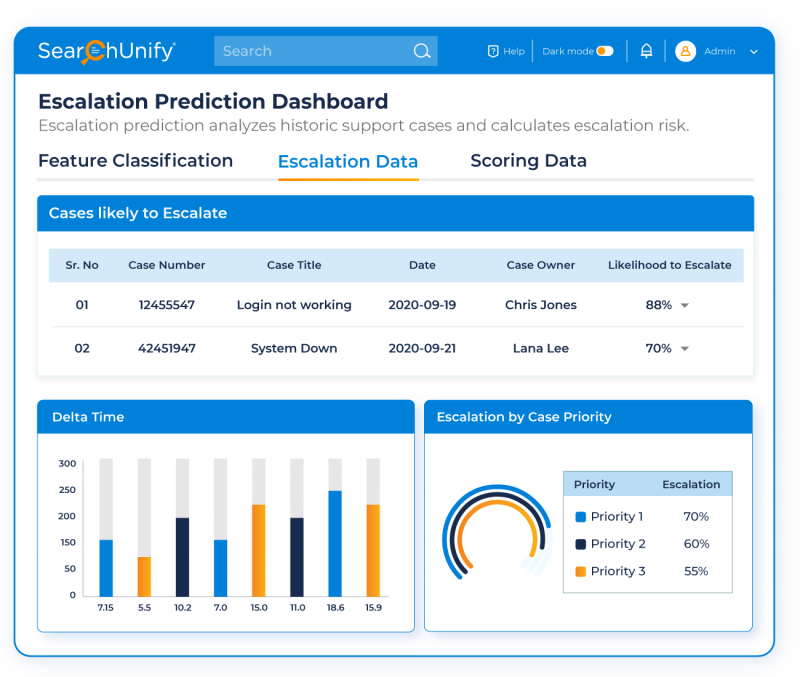The width and height of the screenshot is (800, 677).
Task: Click the 88% likelihood value
Action: pyautogui.click(x=659, y=305)
